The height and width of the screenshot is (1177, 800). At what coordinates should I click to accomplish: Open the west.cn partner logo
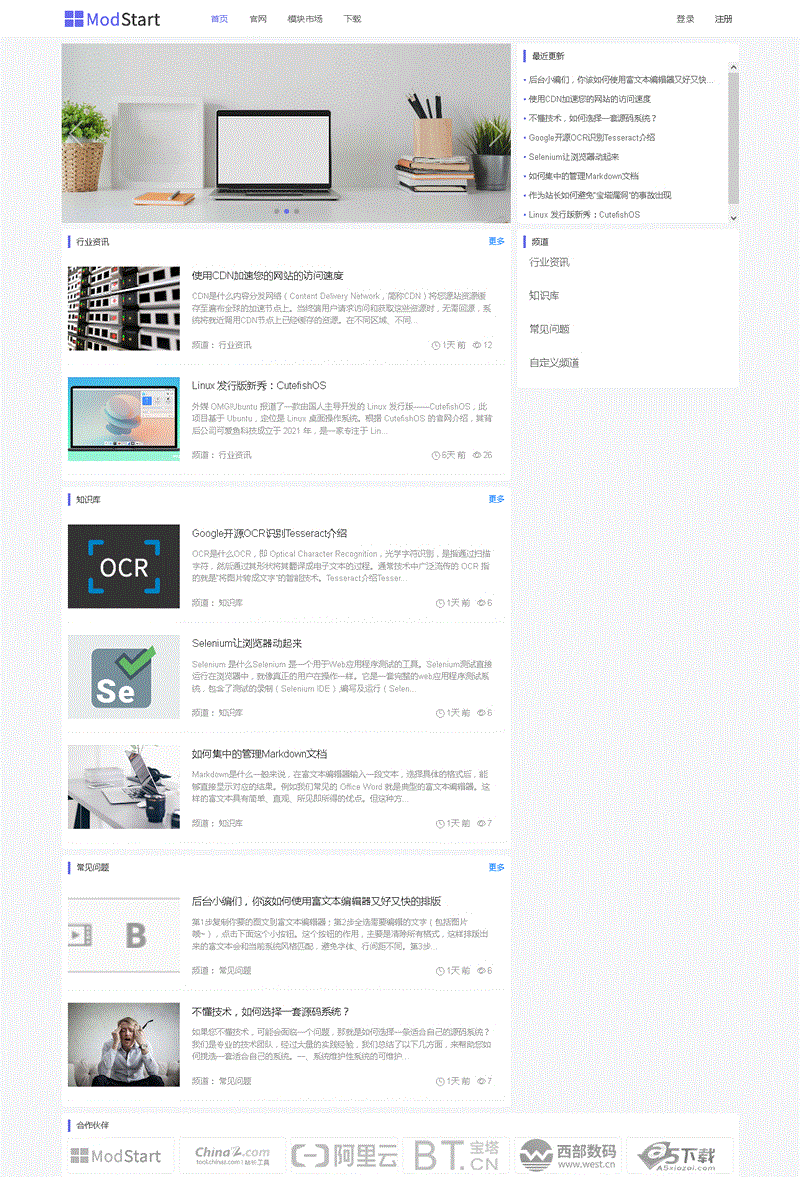click(x=568, y=1156)
